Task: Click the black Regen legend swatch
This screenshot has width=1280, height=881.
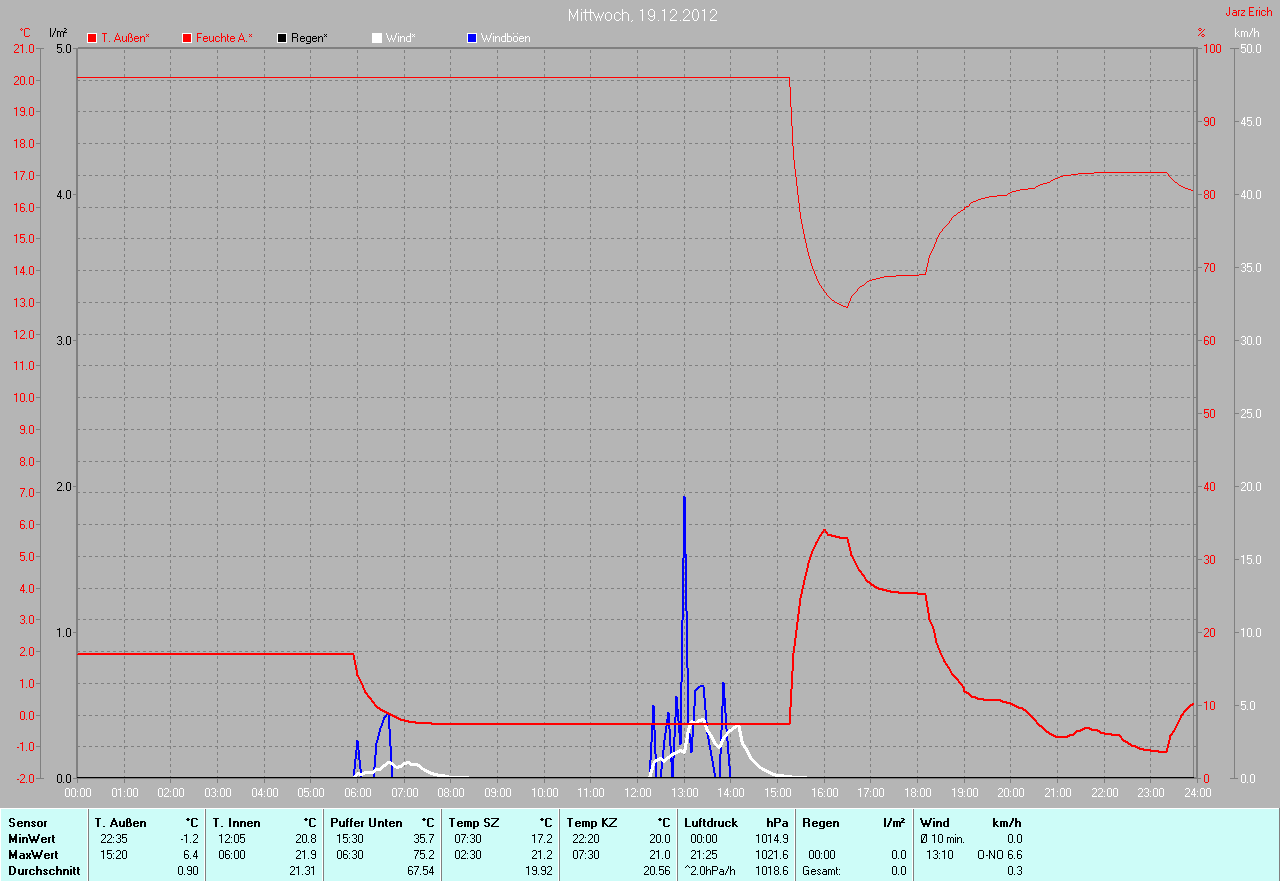Action: pos(282,38)
